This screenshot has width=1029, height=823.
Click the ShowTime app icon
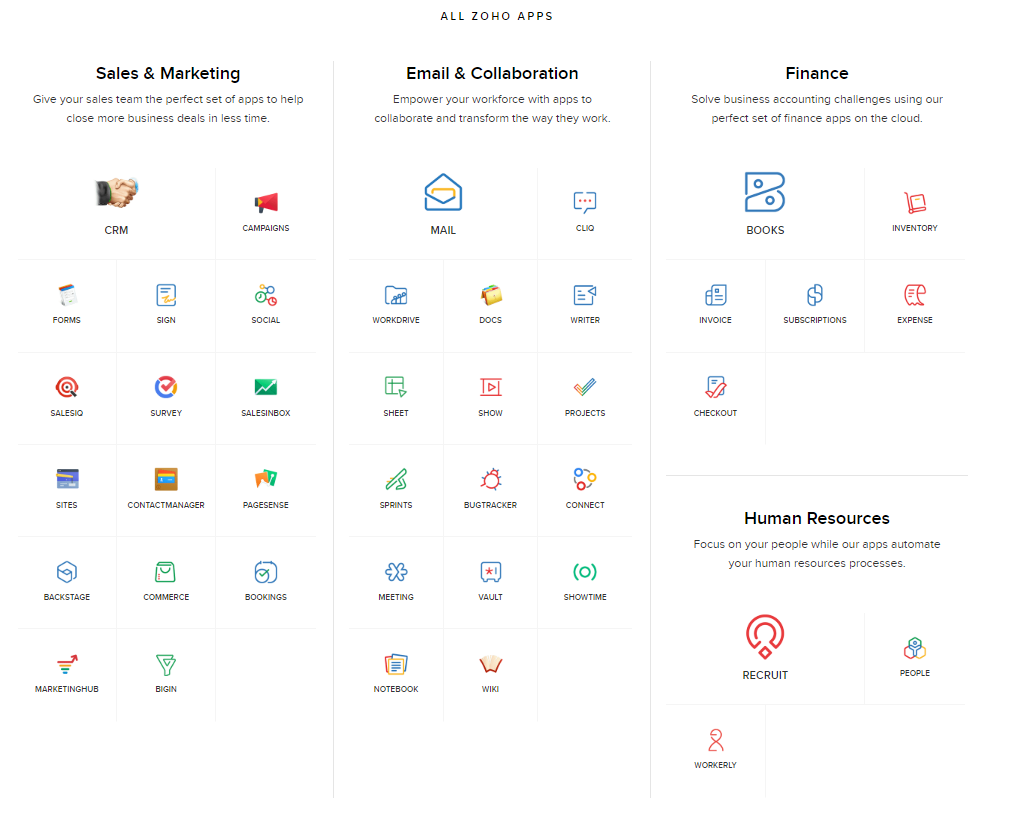point(585,572)
